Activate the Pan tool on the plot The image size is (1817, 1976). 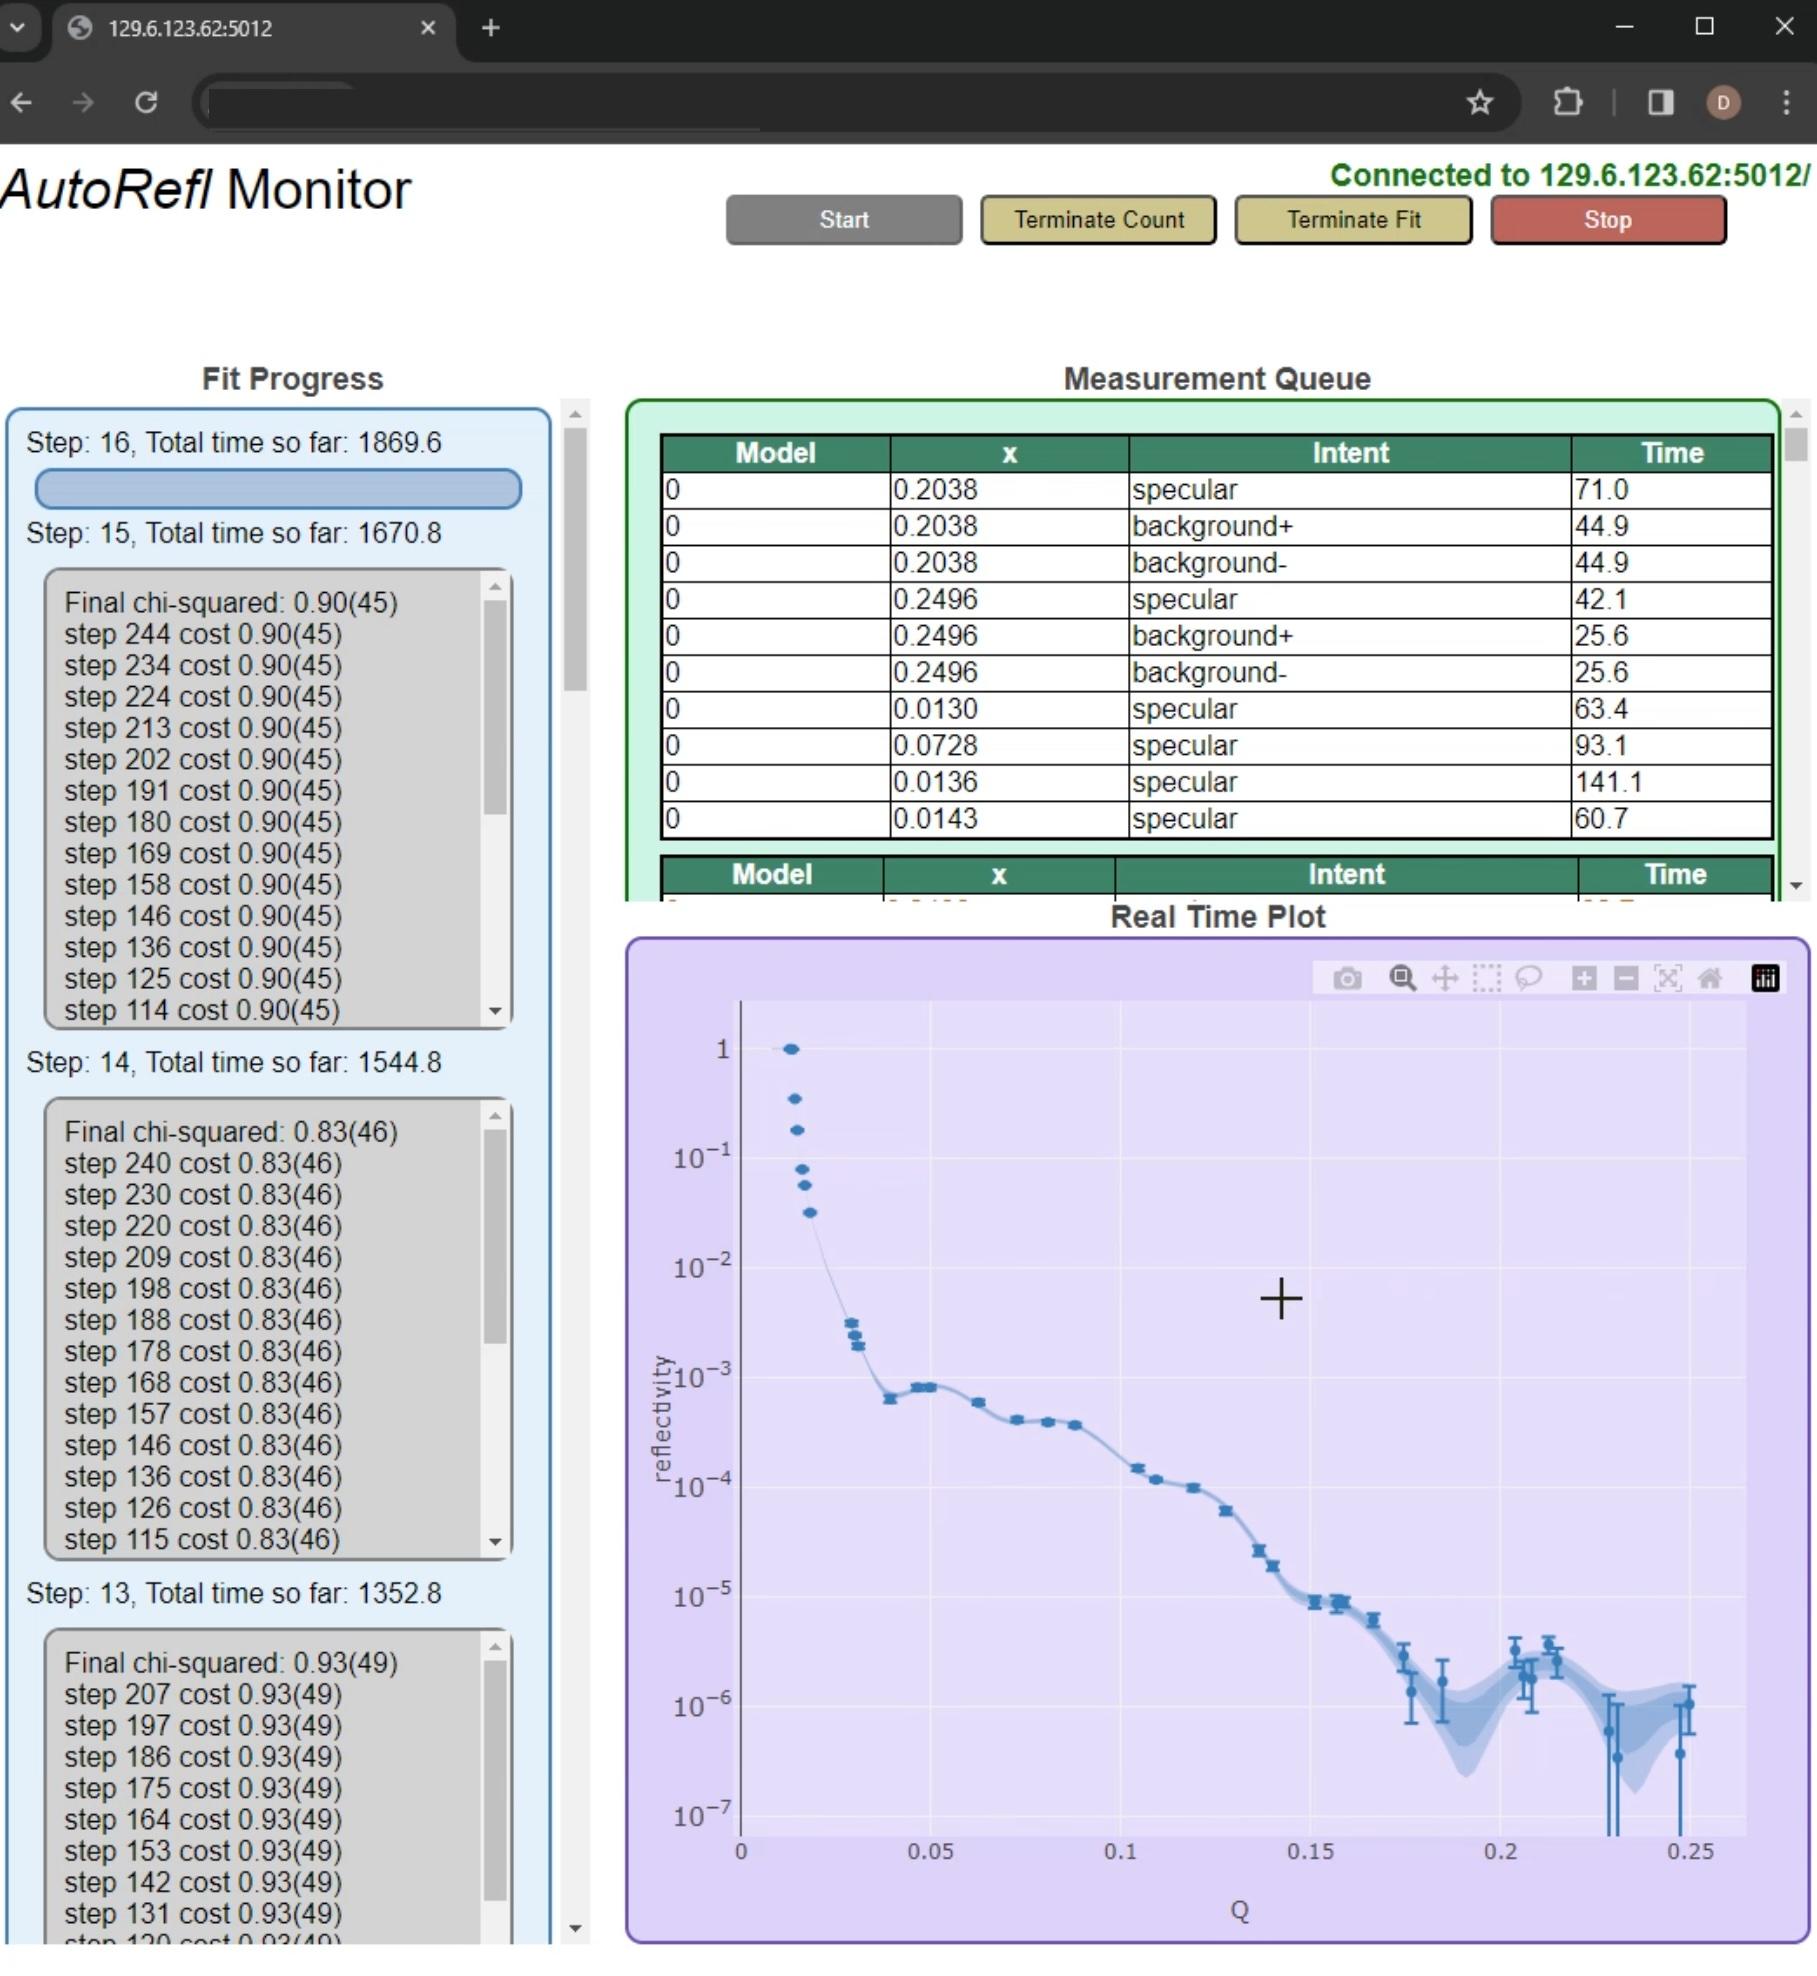[1445, 978]
